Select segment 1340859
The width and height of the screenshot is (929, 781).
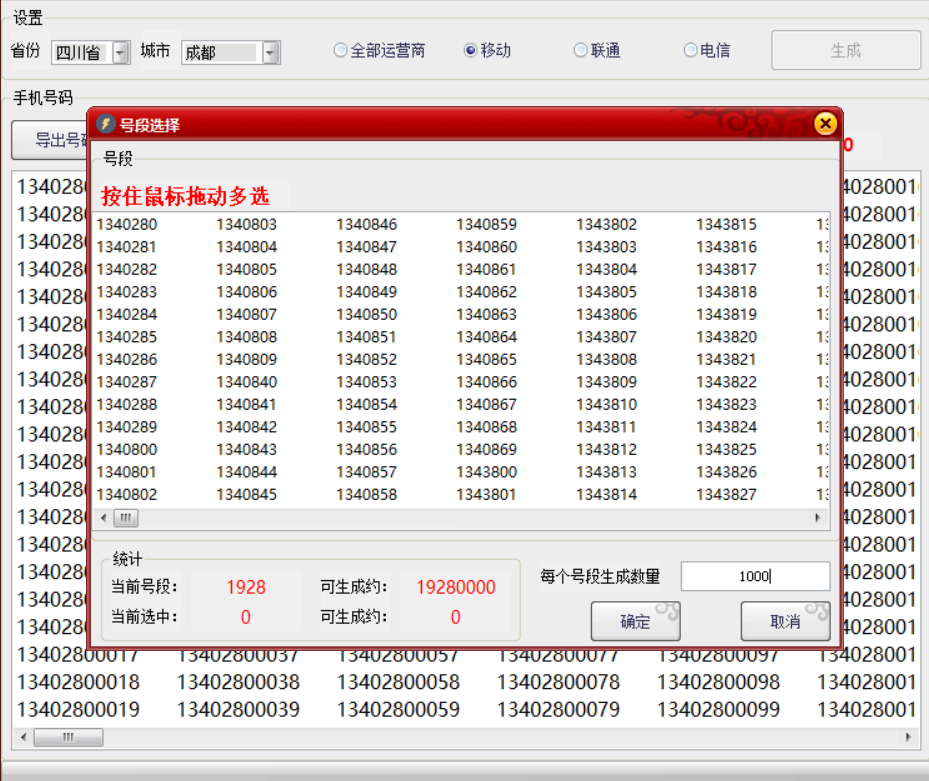coord(486,225)
